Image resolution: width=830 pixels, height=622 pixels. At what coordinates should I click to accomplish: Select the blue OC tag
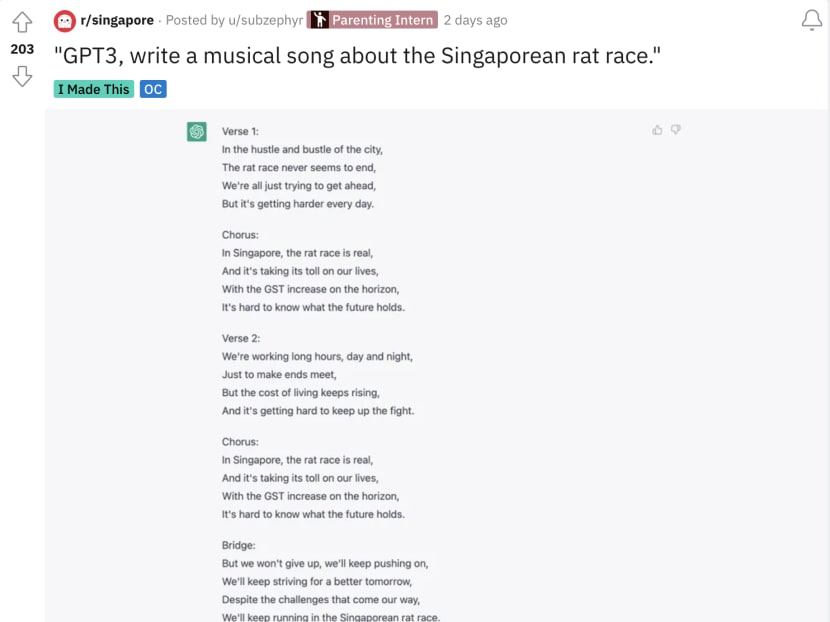[153, 89]
